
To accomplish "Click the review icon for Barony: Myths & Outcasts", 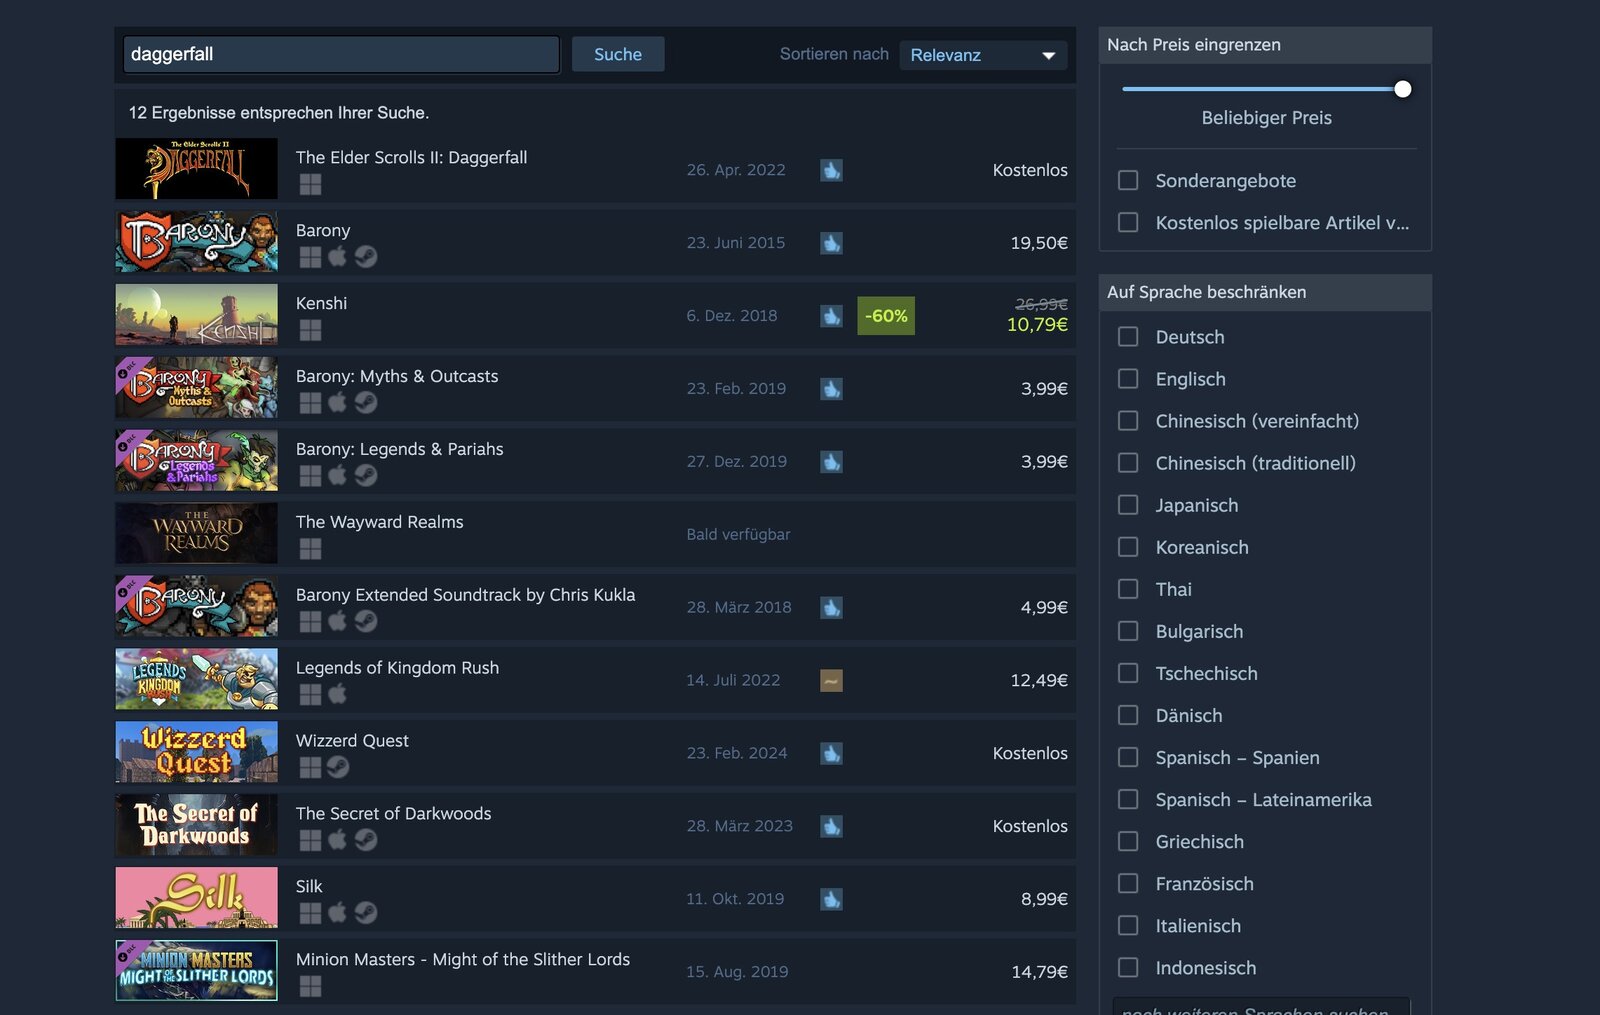I will [x=831, y=389].
